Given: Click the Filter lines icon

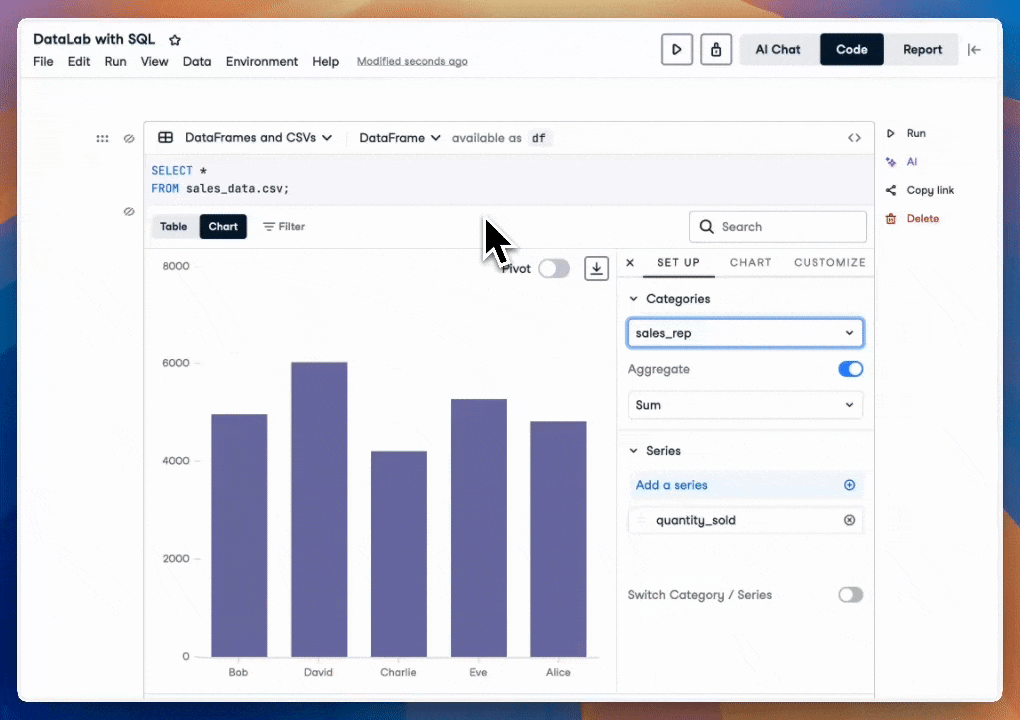Looking at the screenshot, I should [268, 226].
